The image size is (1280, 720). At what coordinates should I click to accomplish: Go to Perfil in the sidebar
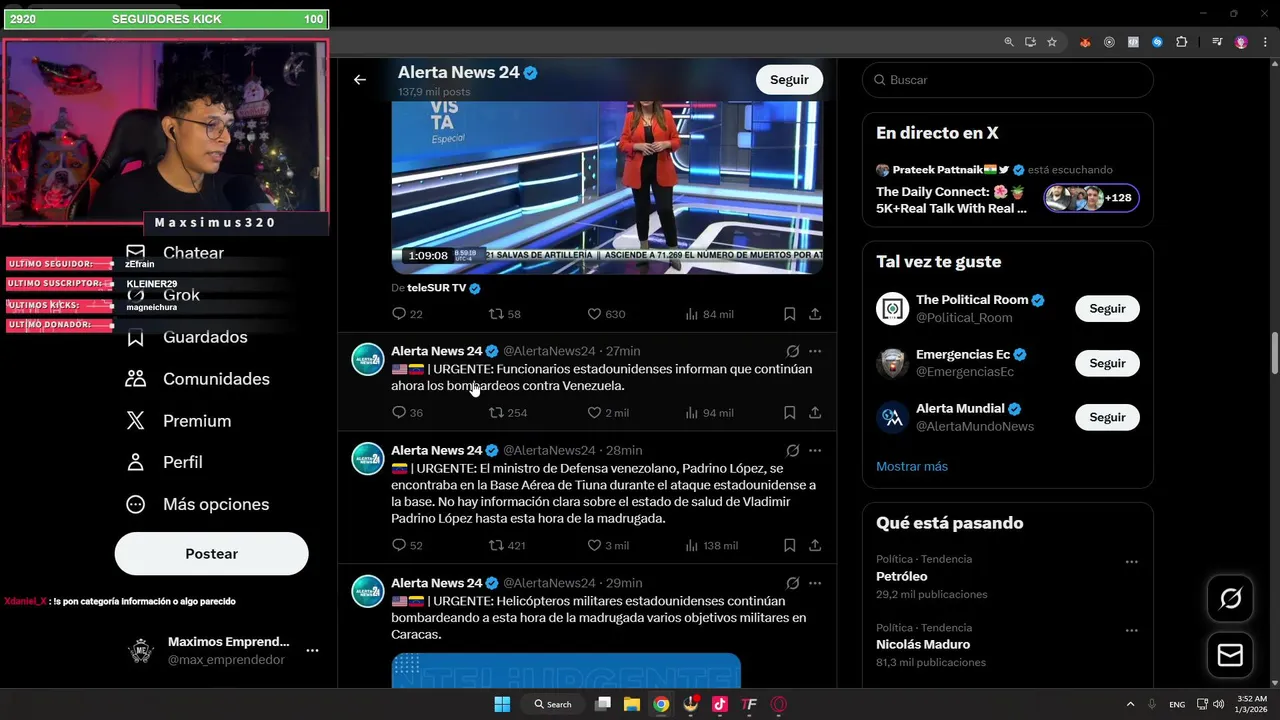coord(165,462)
